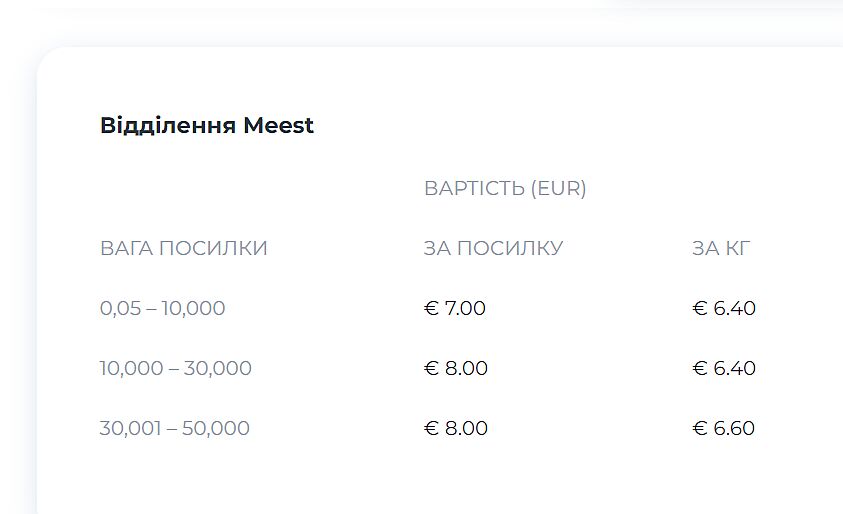Click the (EUR) currency label
The height and width of the screenshot is (514, 843).
point(559,188)
